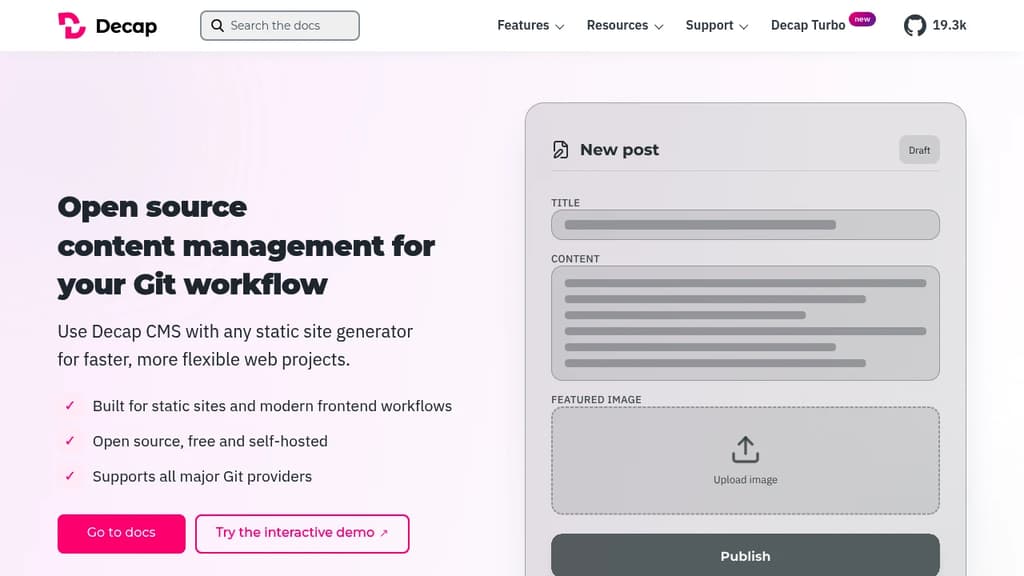Open the GitHub repository icon

[915, 25]
